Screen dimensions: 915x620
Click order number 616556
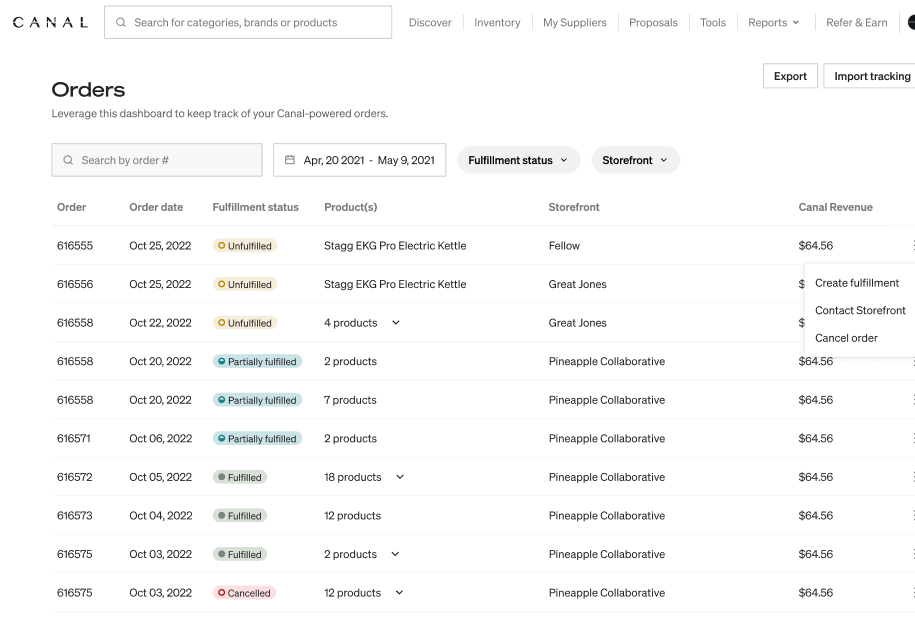(x=75, y=284)
